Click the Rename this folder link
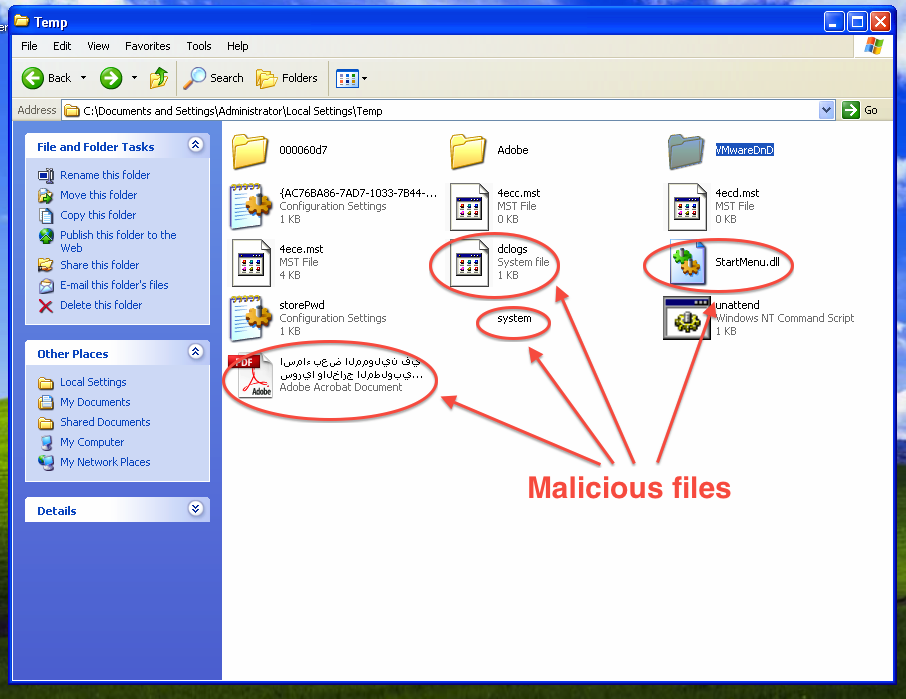This screenshot has width=906, height=699. [106, 175]
